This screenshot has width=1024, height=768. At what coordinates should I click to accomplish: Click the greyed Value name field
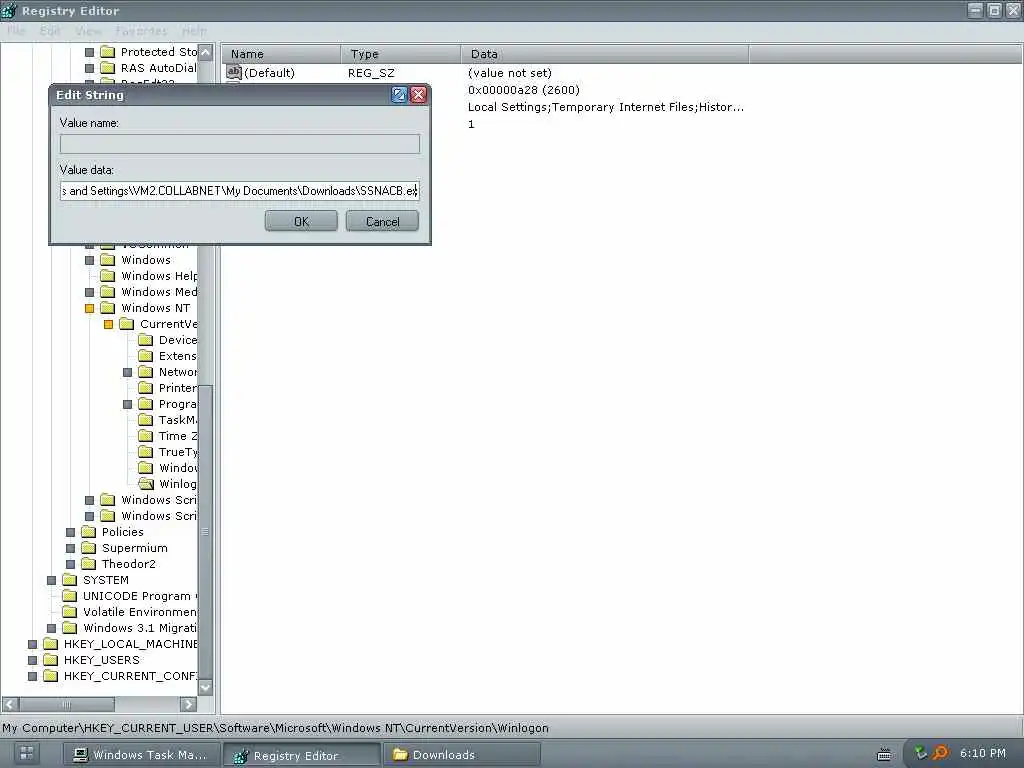point(240,144)
